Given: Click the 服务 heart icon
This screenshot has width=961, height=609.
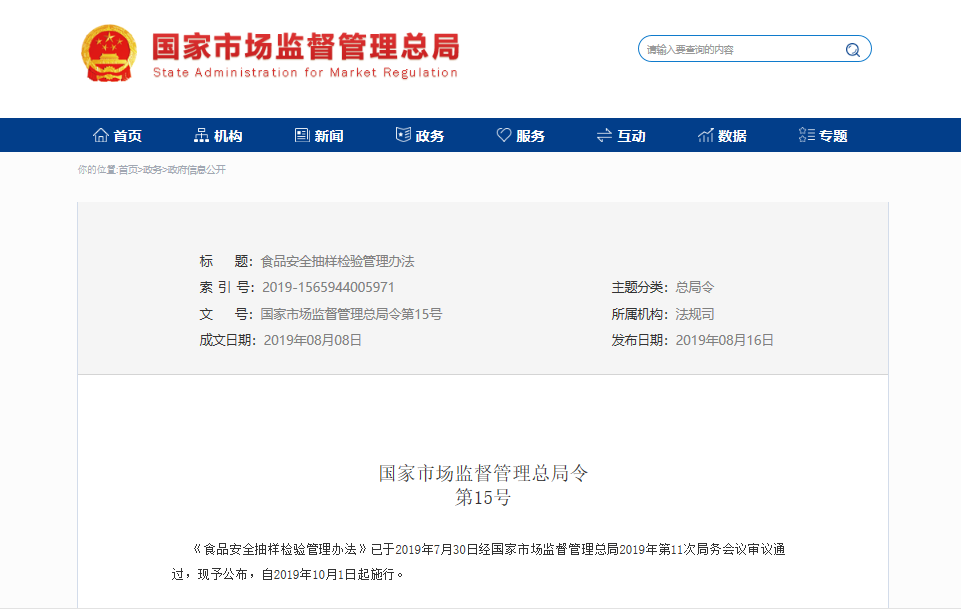Looking at the screenshot, I should click(x=504, y=136).
